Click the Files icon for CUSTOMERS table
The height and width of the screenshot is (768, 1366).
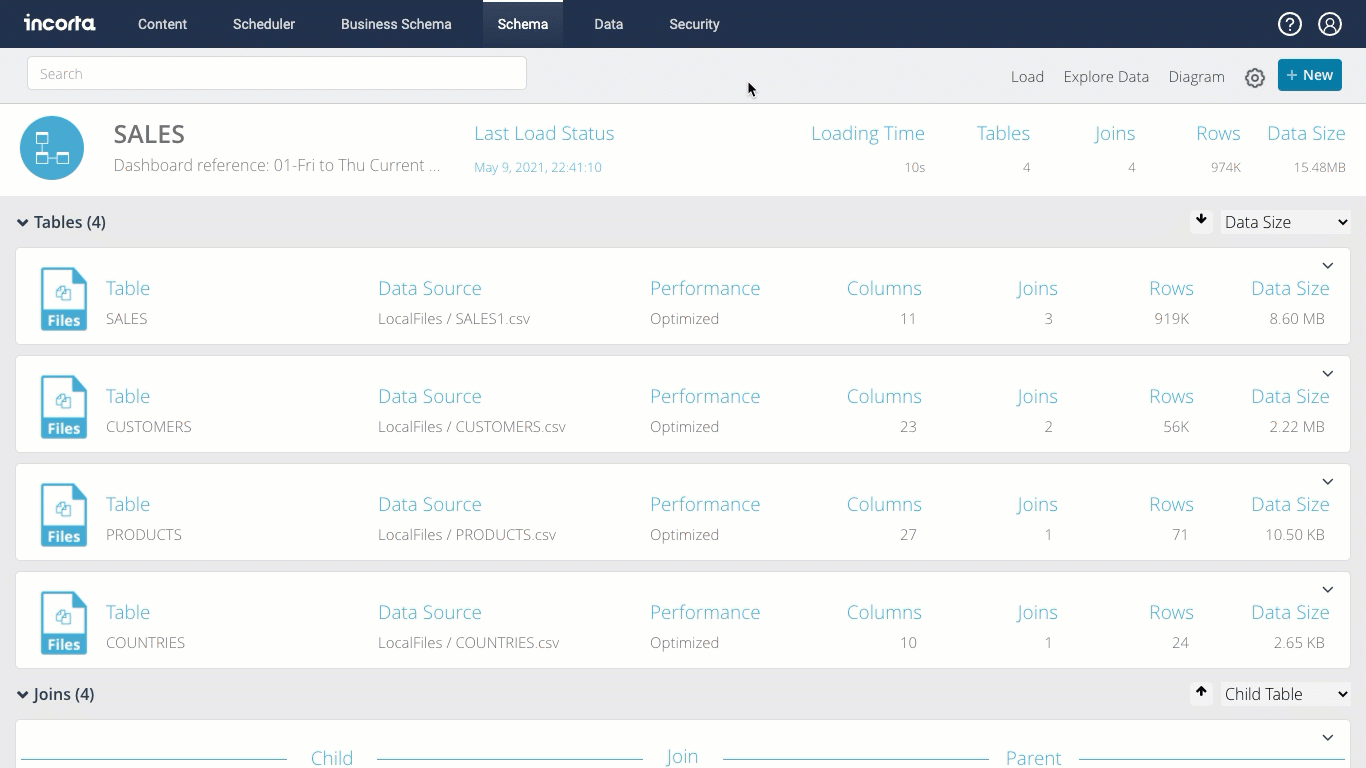(63, 406)
